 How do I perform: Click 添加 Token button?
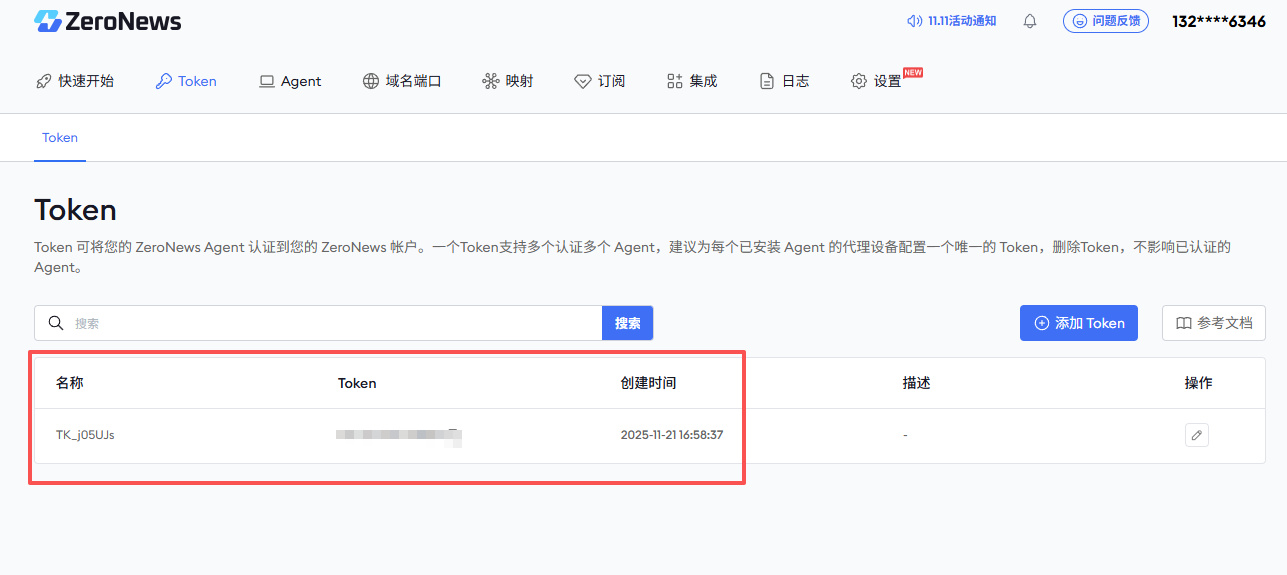coord(1079,323)
